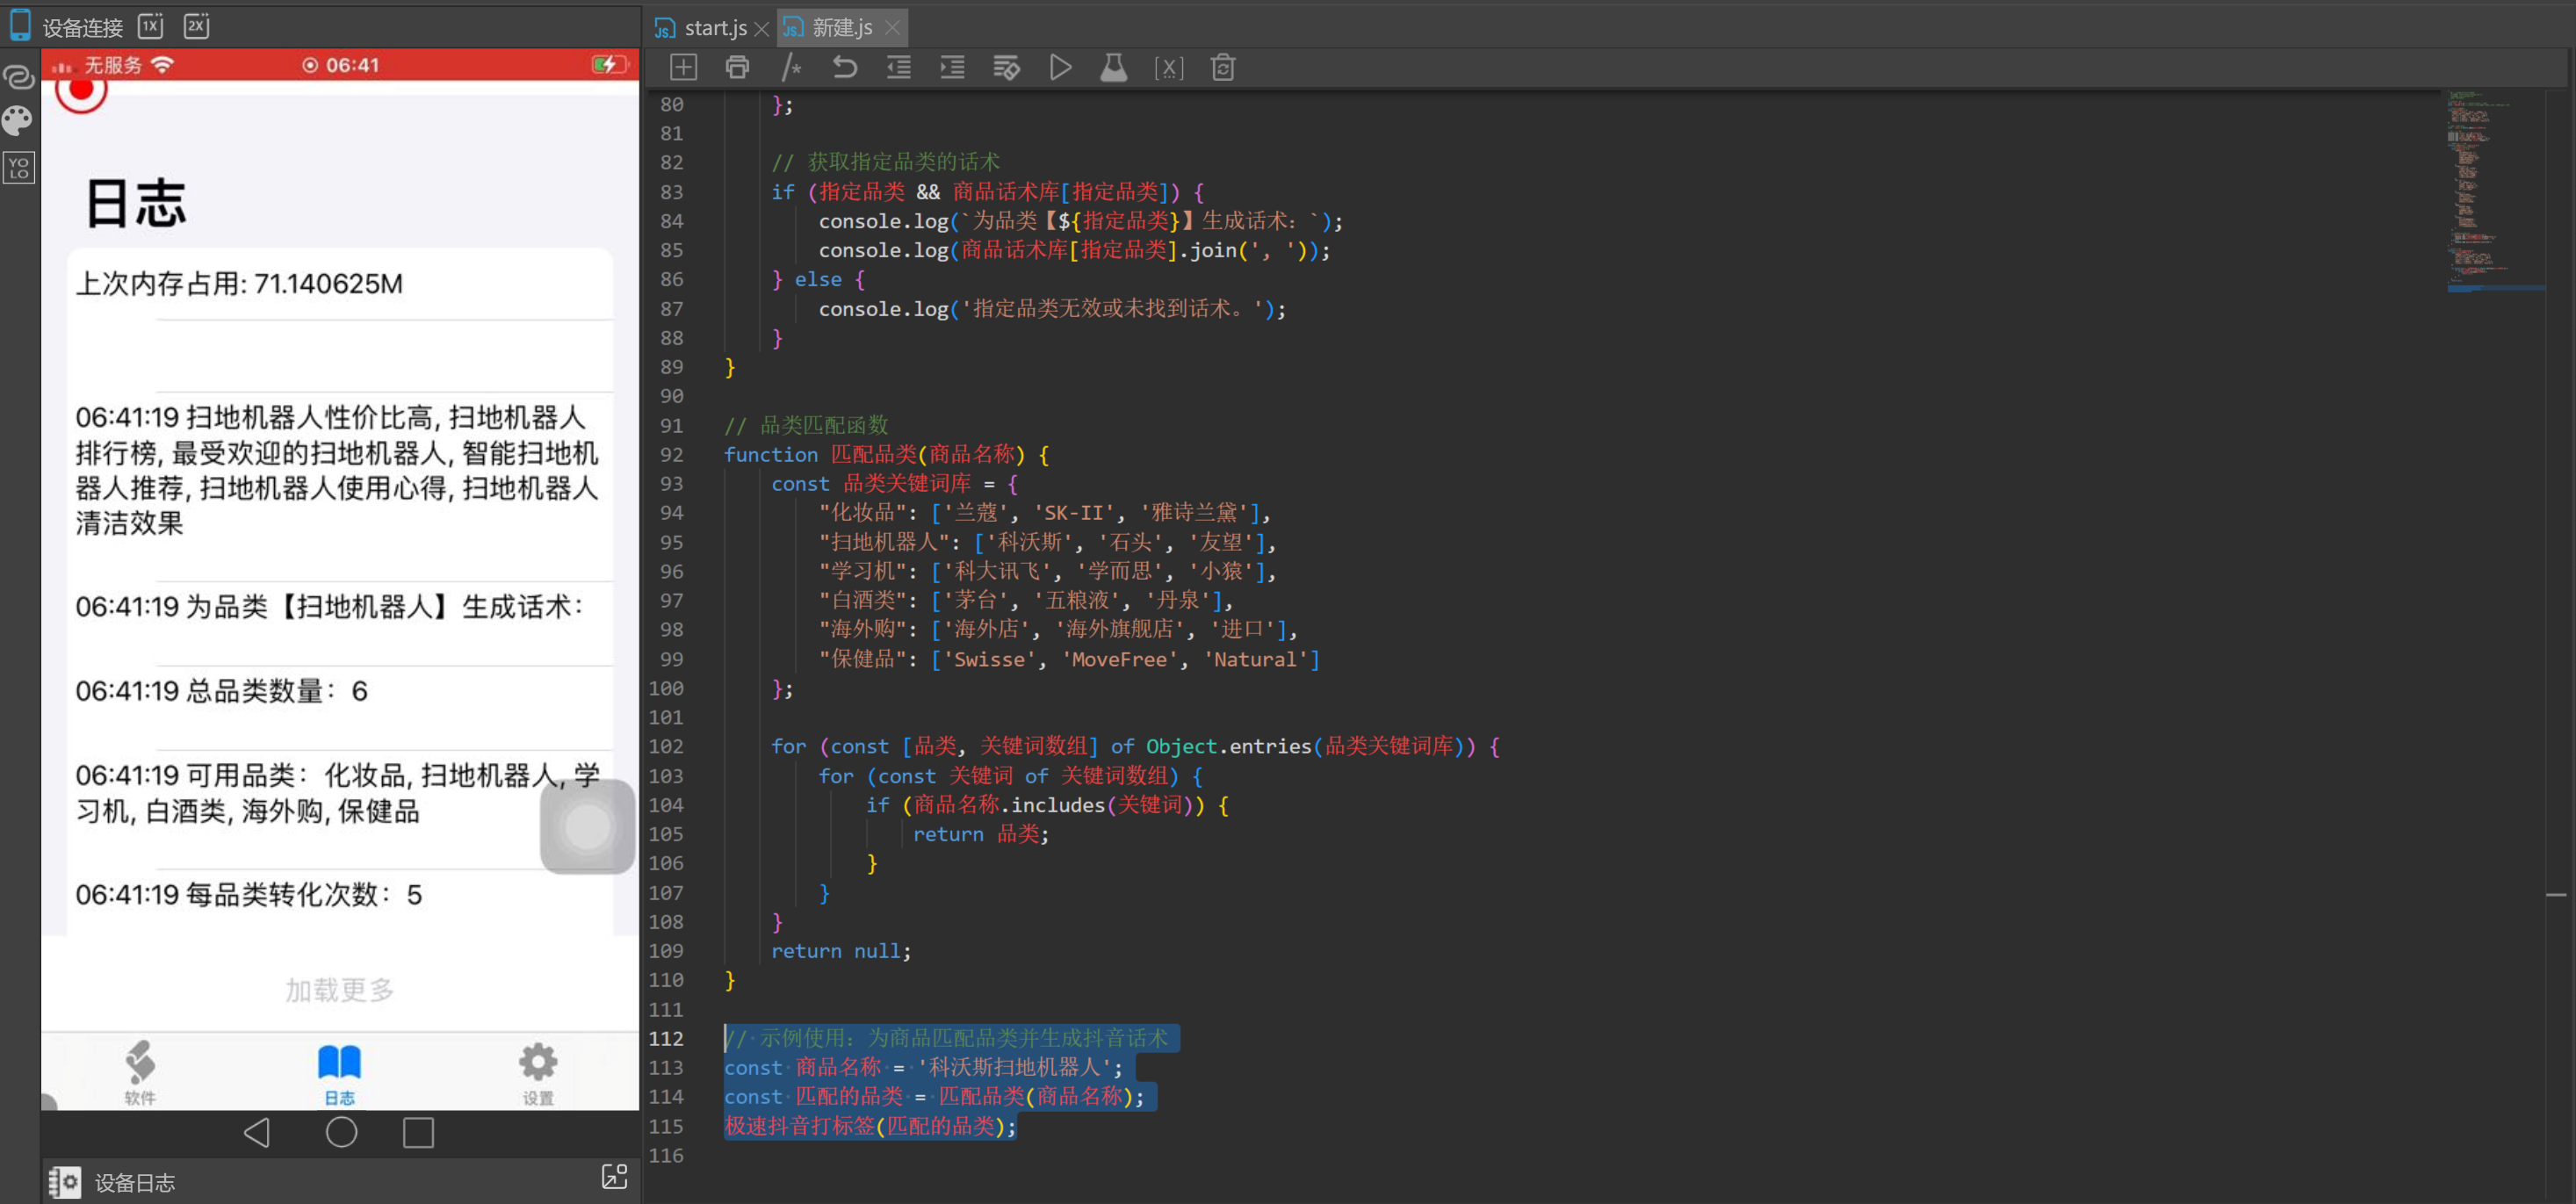Click the 设备日志 gear notebook icon
This screenshot has height=1204, width=2576.
coord(64,1182)
